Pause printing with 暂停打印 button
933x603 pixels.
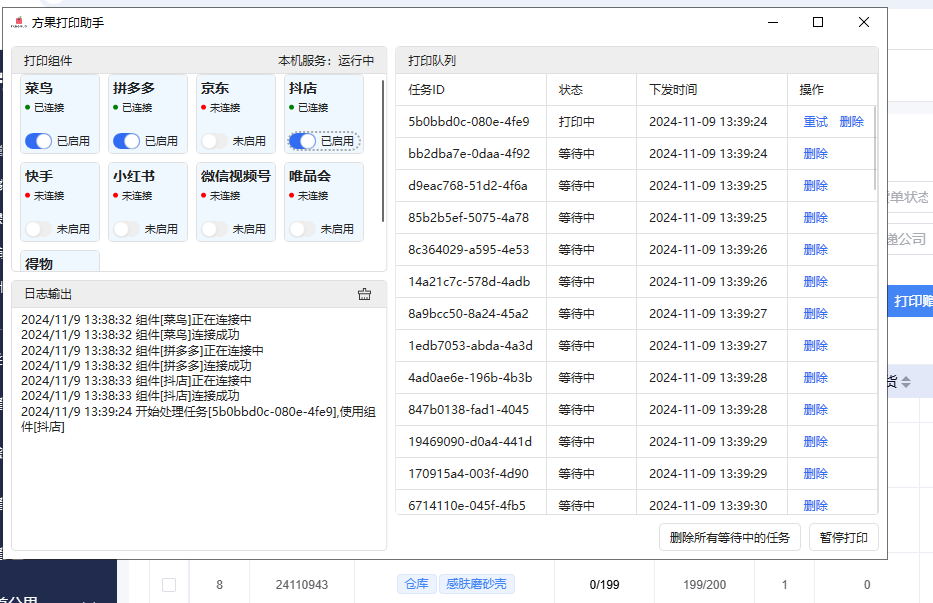pos(844,538)
